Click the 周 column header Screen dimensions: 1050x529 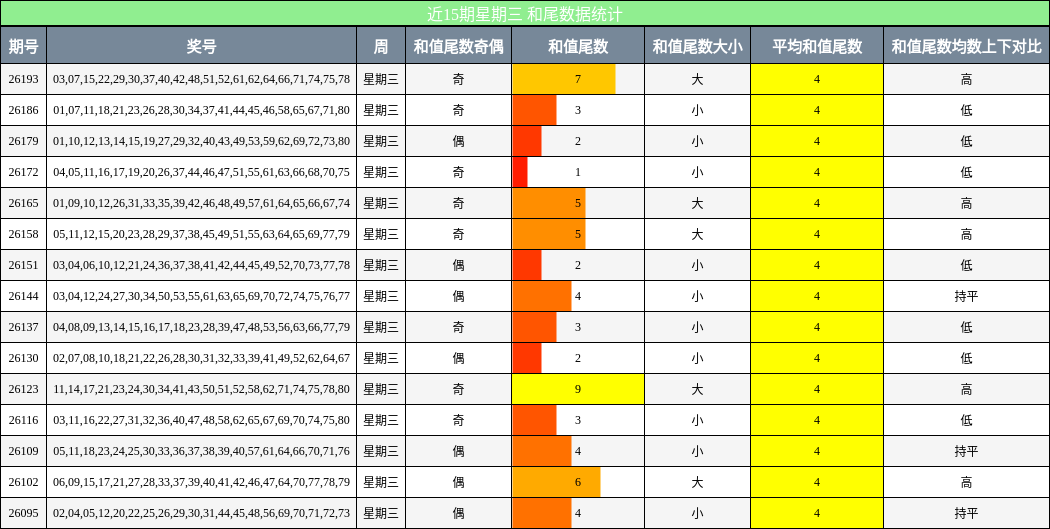[x=381, y=46]
